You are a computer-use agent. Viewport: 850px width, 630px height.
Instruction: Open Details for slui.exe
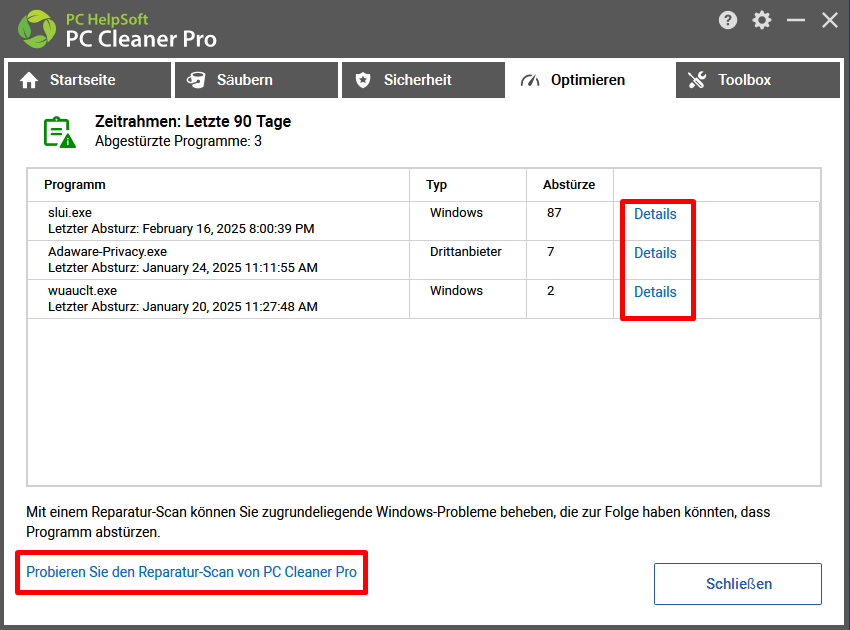(x=655, y=214)
